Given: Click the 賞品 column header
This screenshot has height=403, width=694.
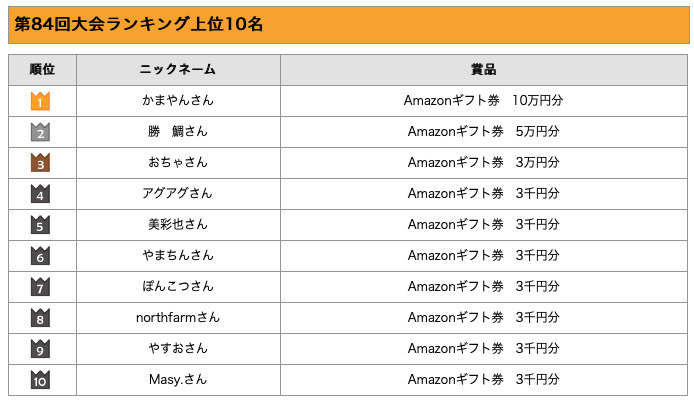Looking at the screenshot, I should pyautogui.click(x=483, y=70).
